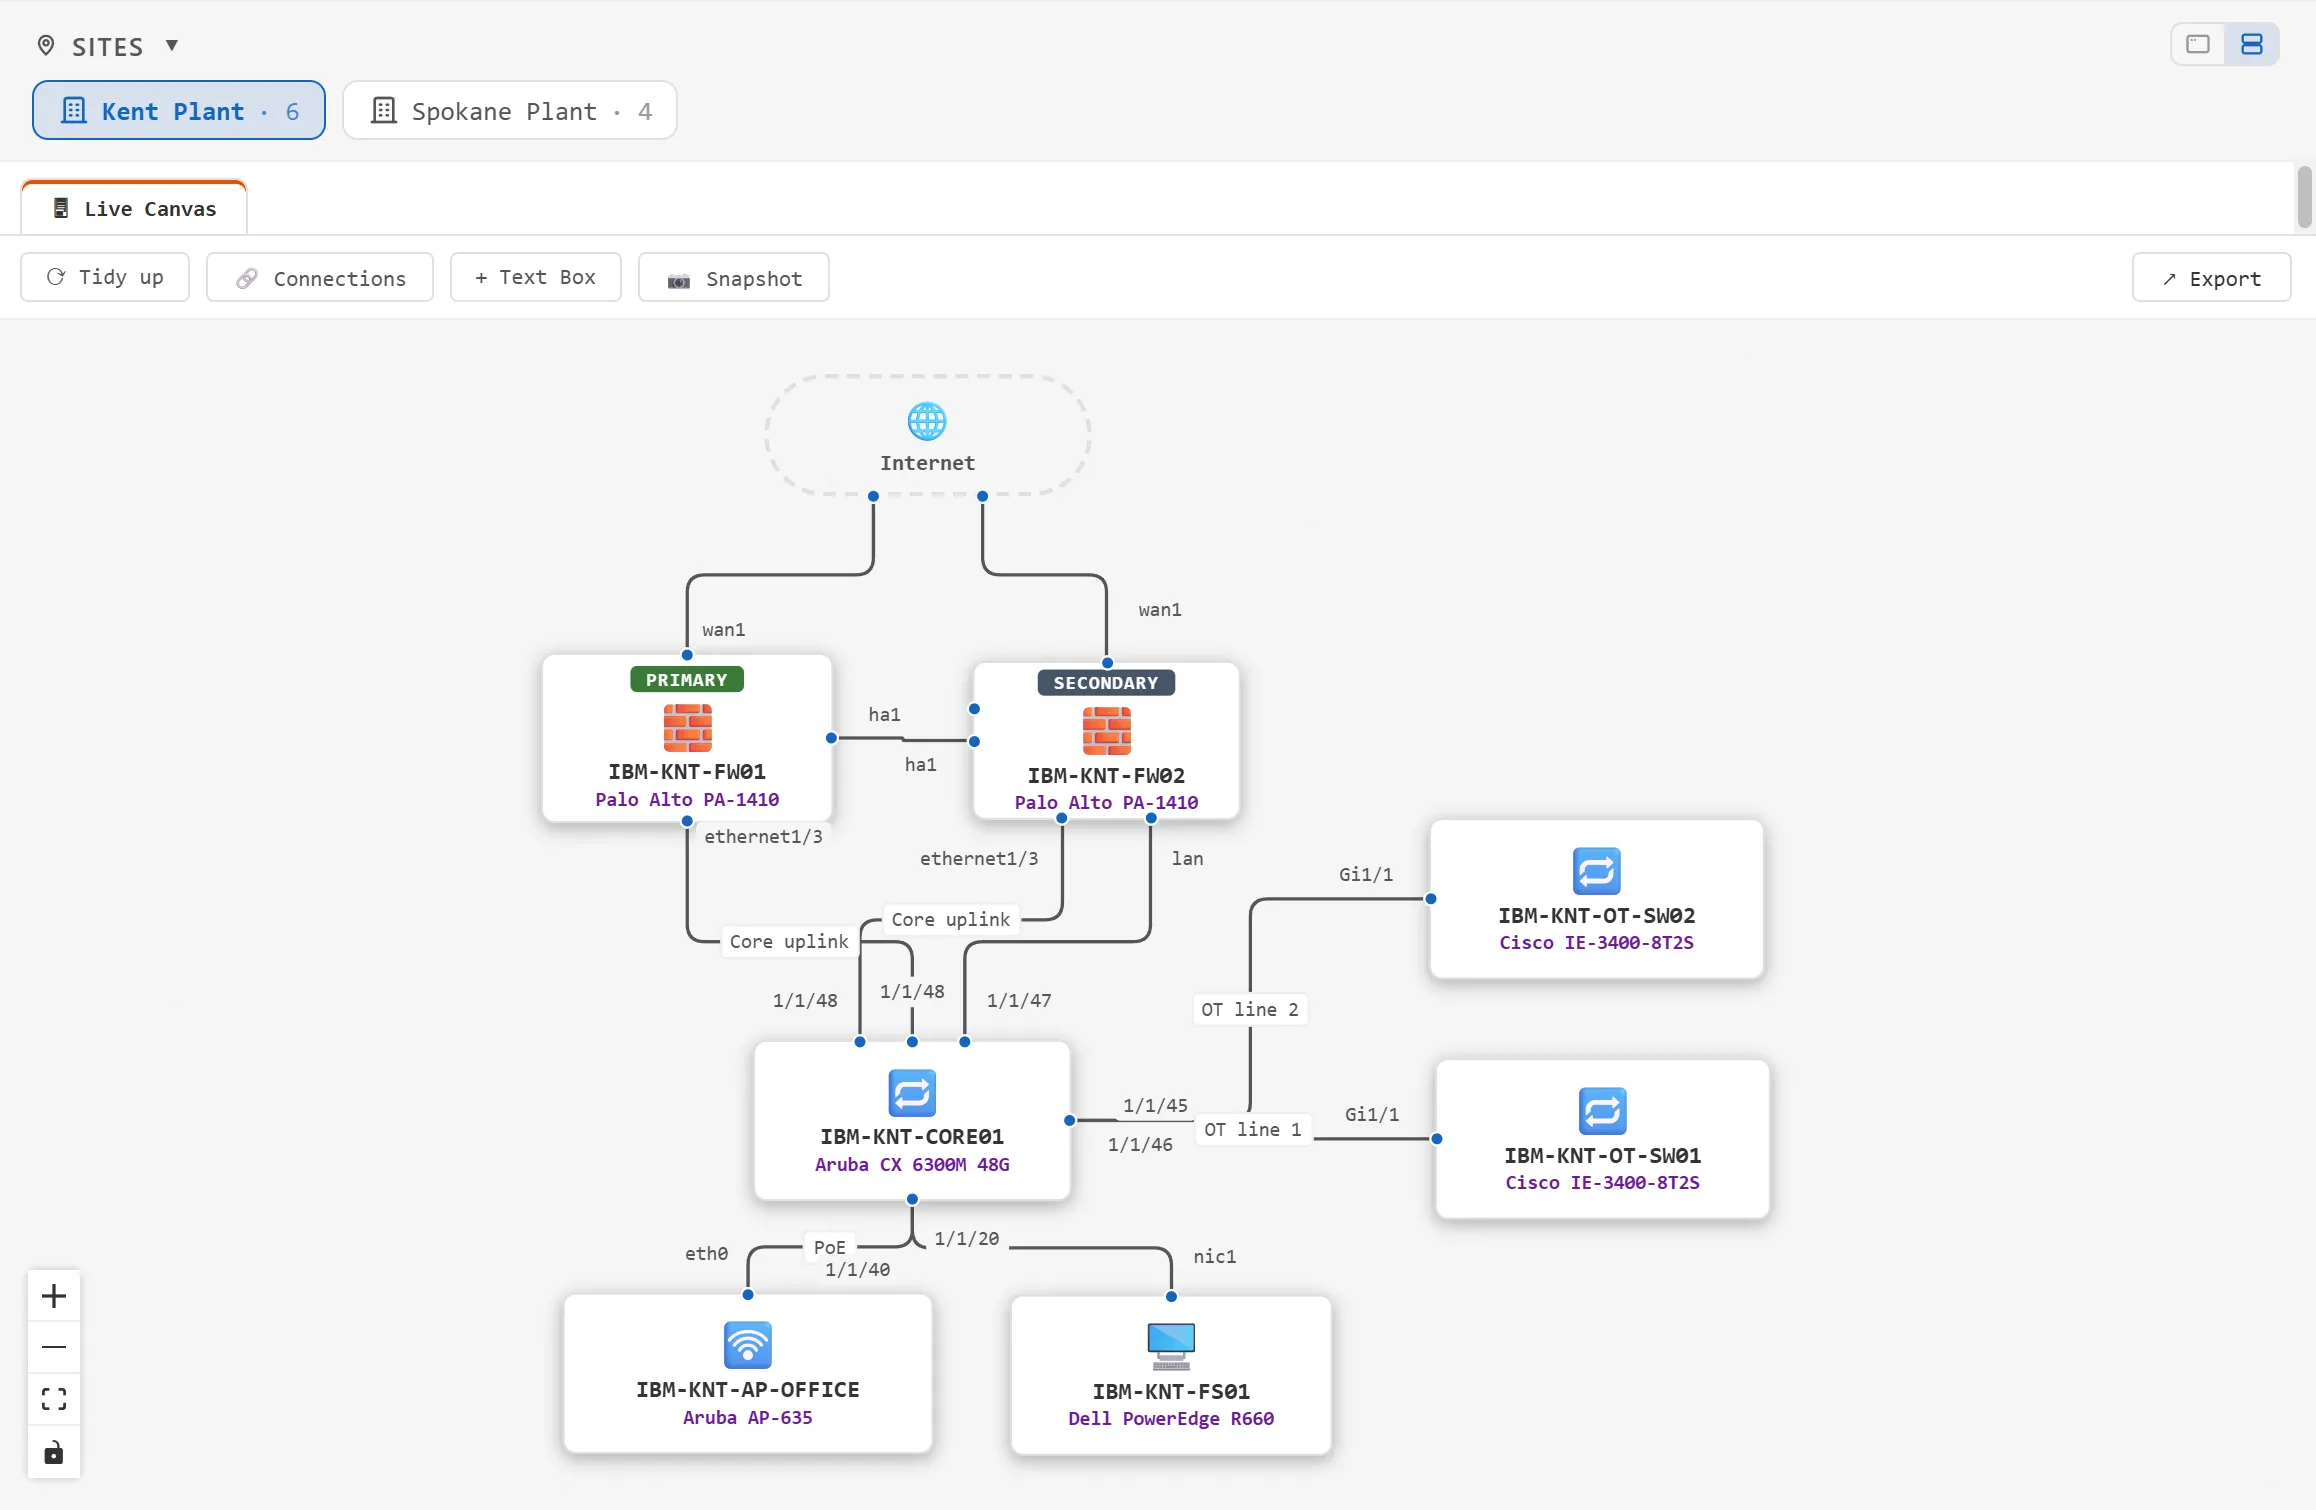Select the IBM-KNT-AP-OFFICE wireless icon
Viewport: 2316px width, 1510px height.
748,1345
